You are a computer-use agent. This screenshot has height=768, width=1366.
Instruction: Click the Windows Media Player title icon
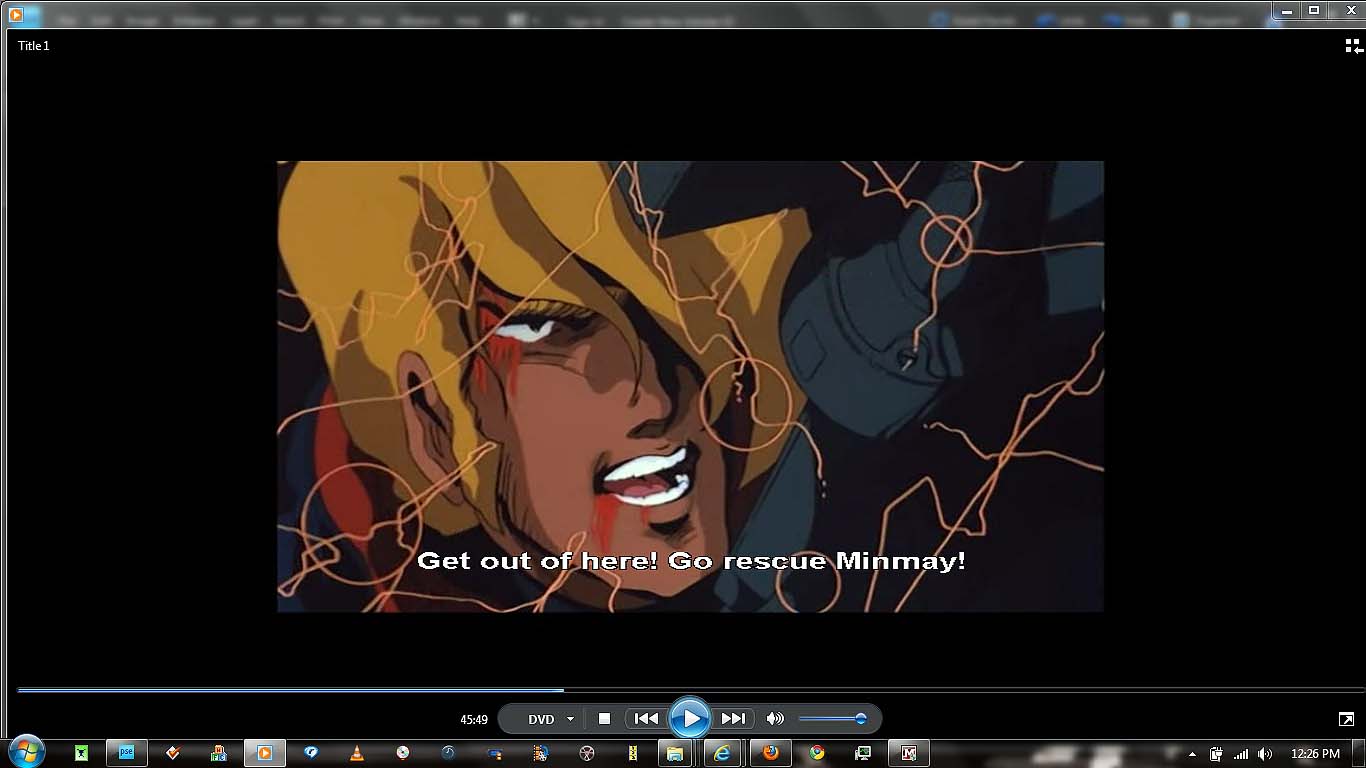click(16, 14)
